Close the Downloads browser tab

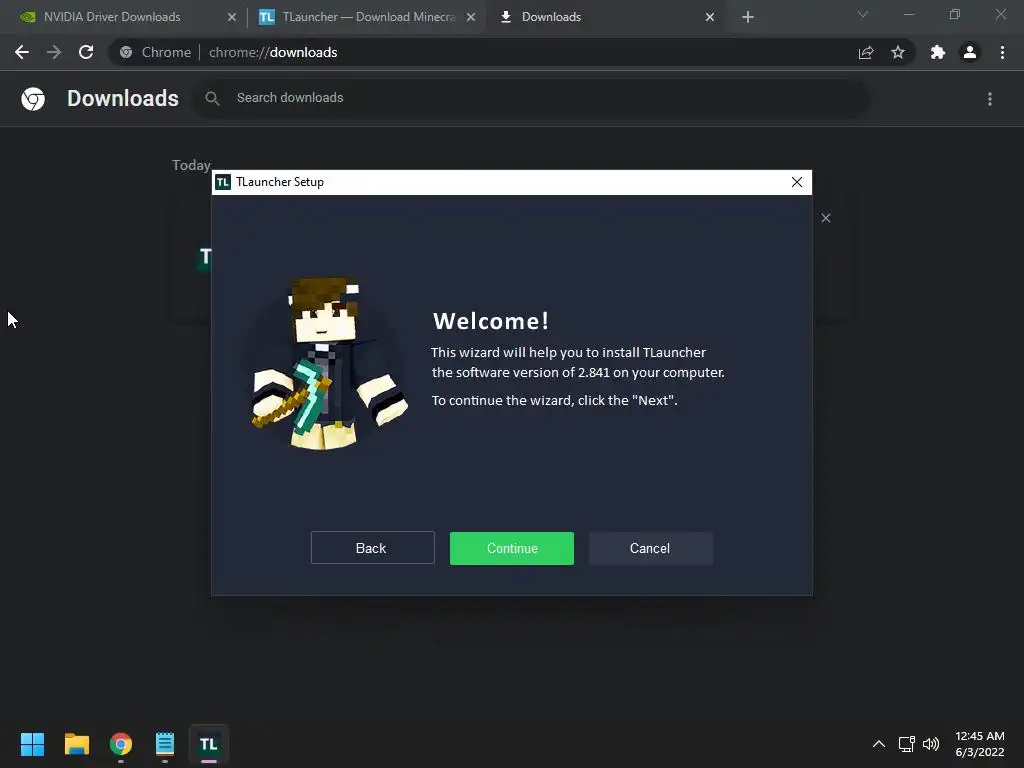710,17
